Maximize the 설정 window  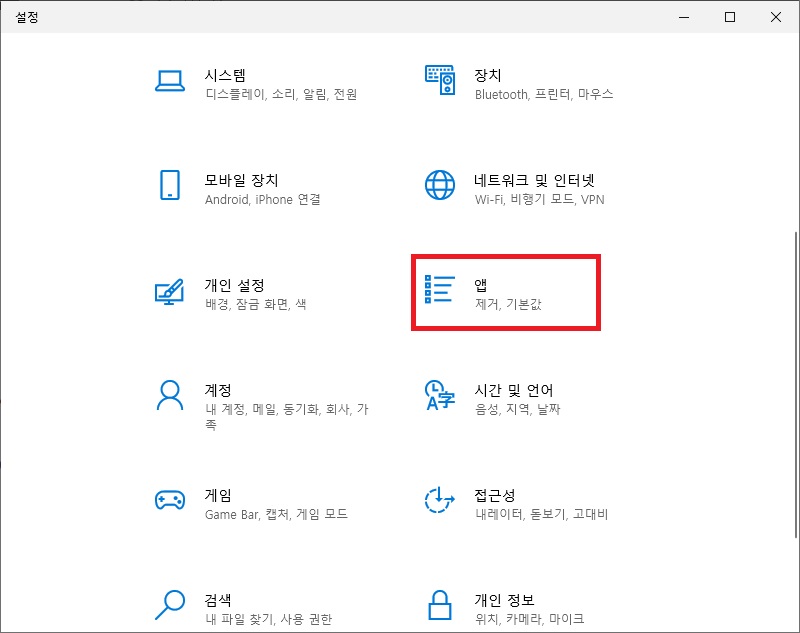[730, 17]
